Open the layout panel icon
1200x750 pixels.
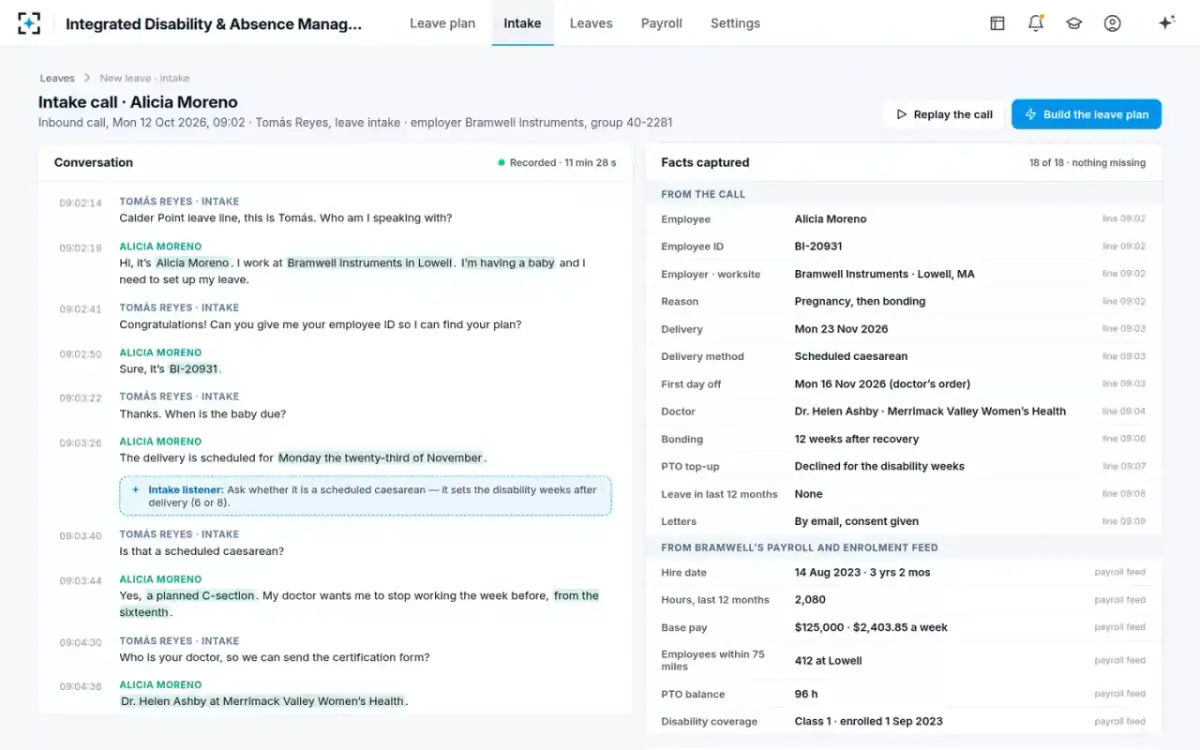pos(997,23)
